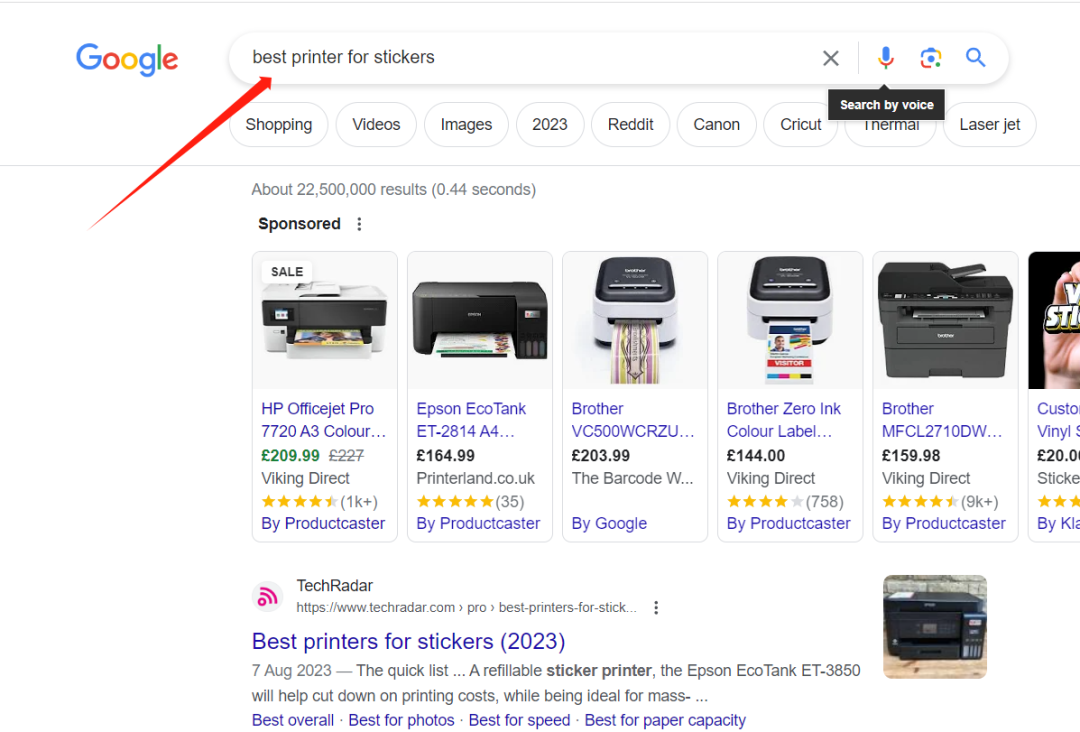Image resolution: width=1080 pixels, height=732 pixels.
Task: Click the (9k+) star rating on Brother MFCL2710DW
Action: tap(940, 501)
